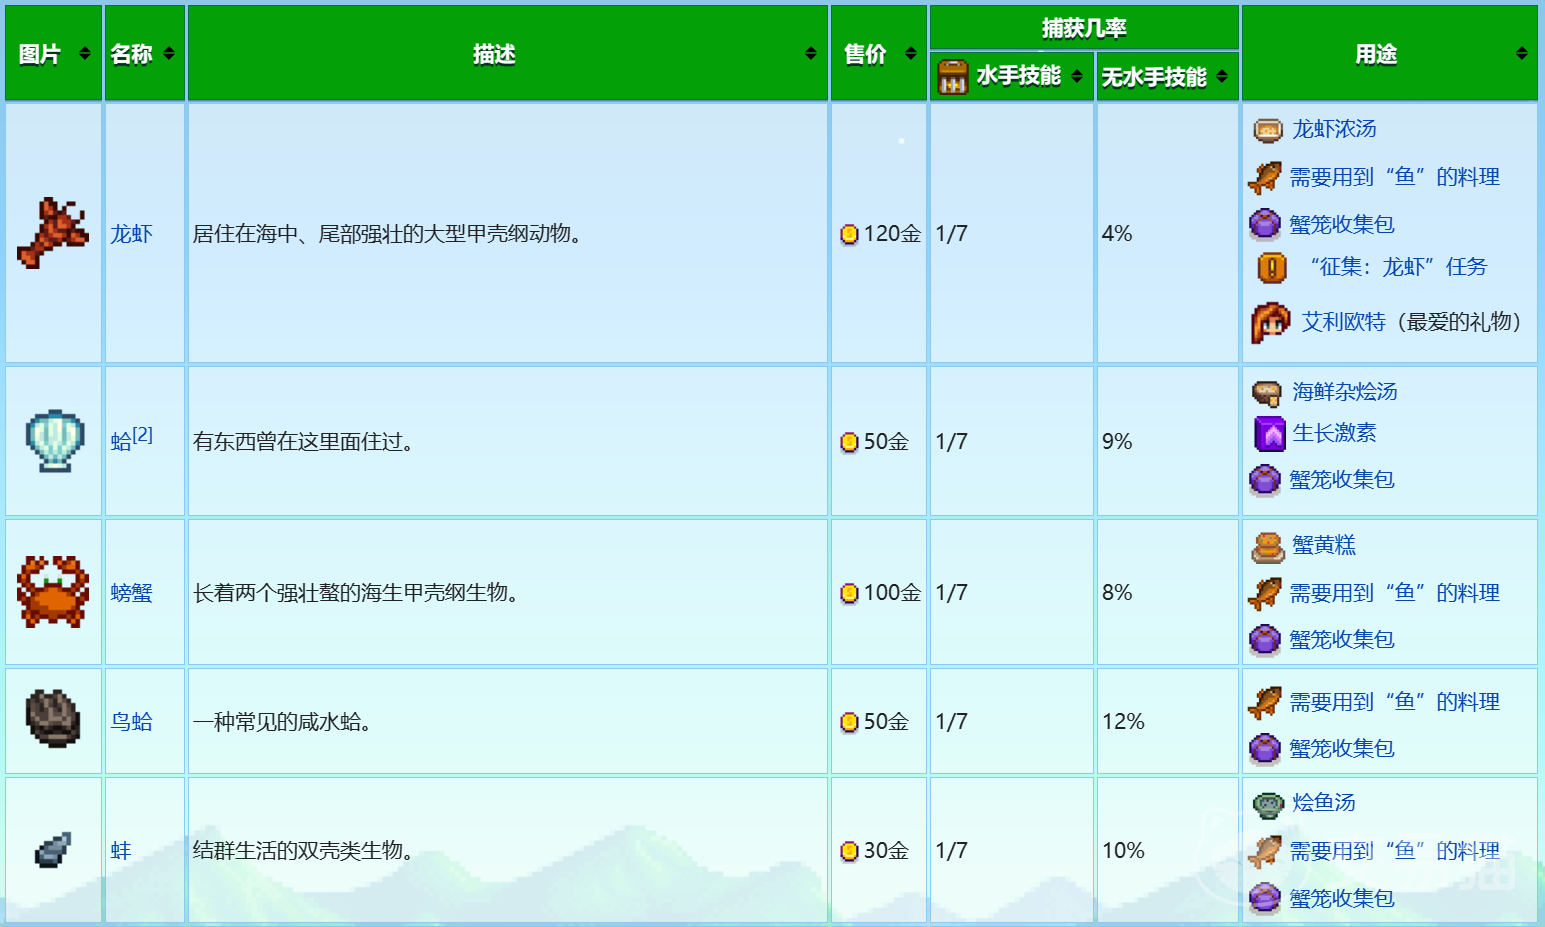
Task: Click the portrait icon beside 艾利欧特
Action: click(x=1271, y=322)
